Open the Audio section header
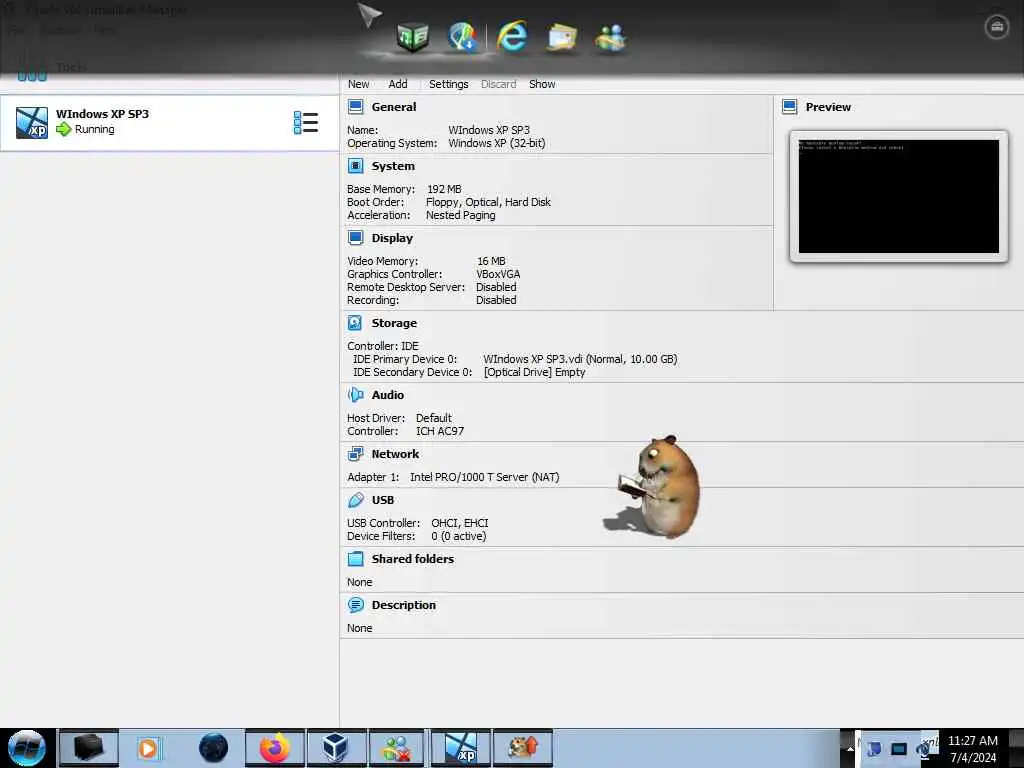The width and height of the screenshot is (1024, 768). [x=388, y=395]
